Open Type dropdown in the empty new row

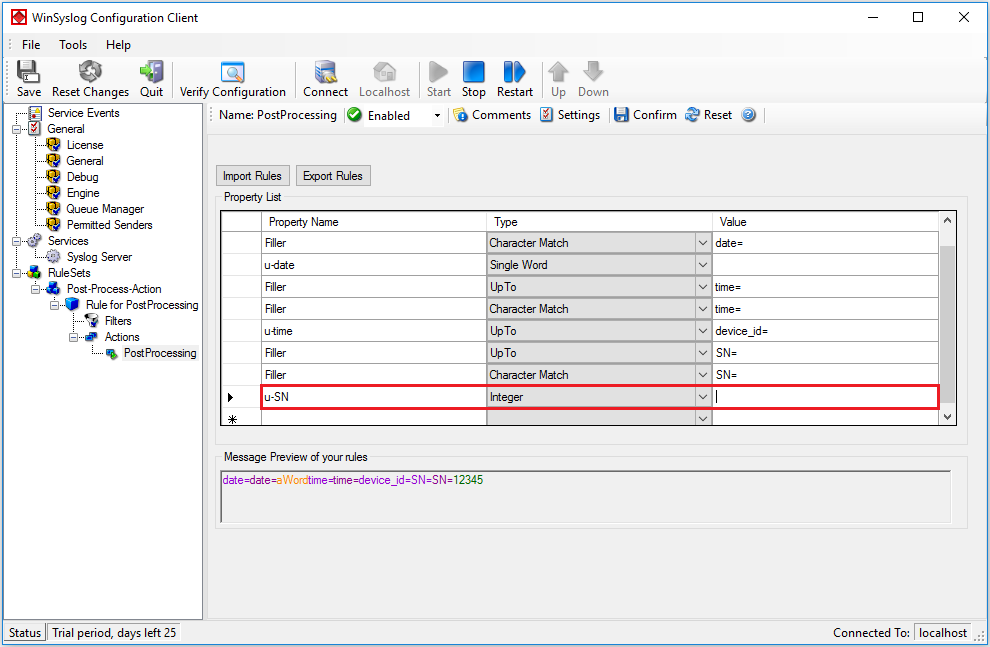[x=703, y=418]
